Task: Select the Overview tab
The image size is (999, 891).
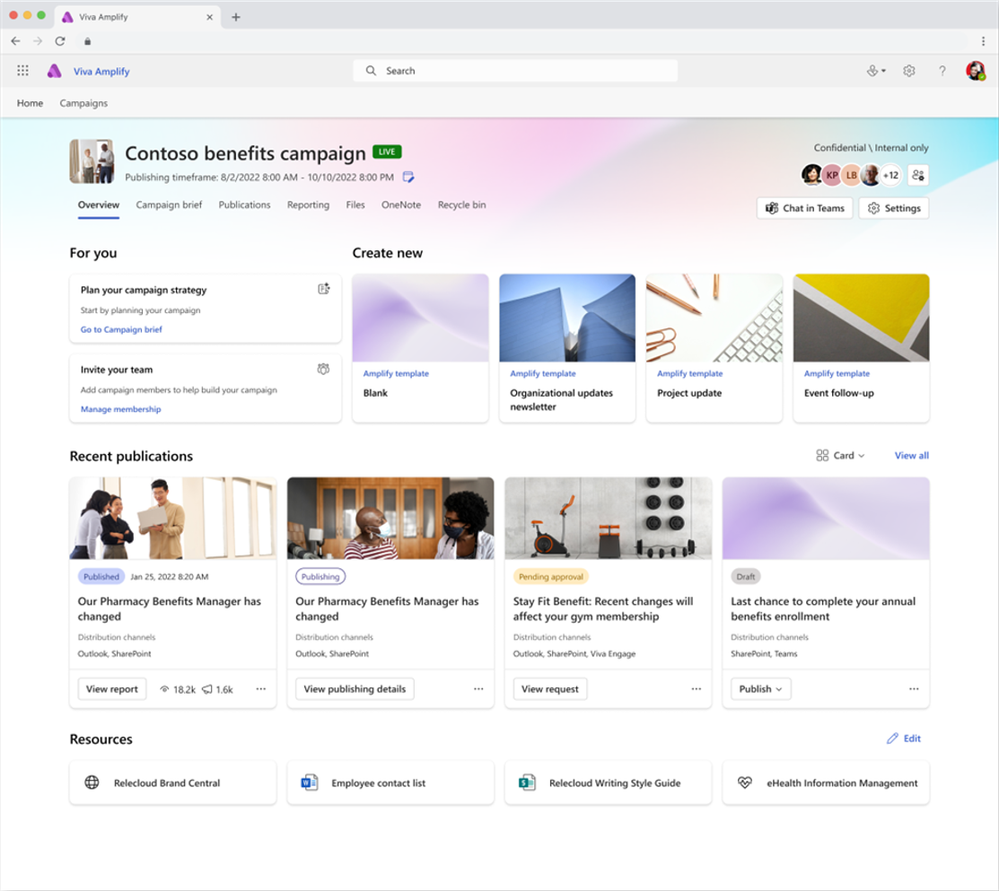Action: tap(99, 205)
